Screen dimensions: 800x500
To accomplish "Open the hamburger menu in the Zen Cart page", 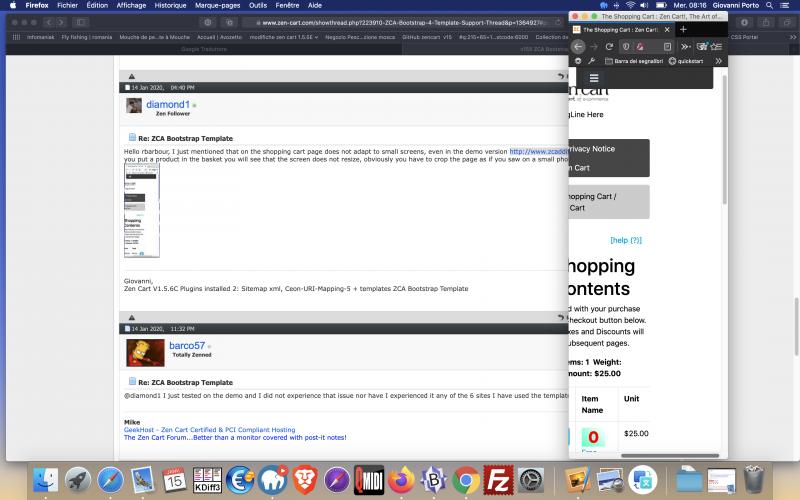I will 594,78.
